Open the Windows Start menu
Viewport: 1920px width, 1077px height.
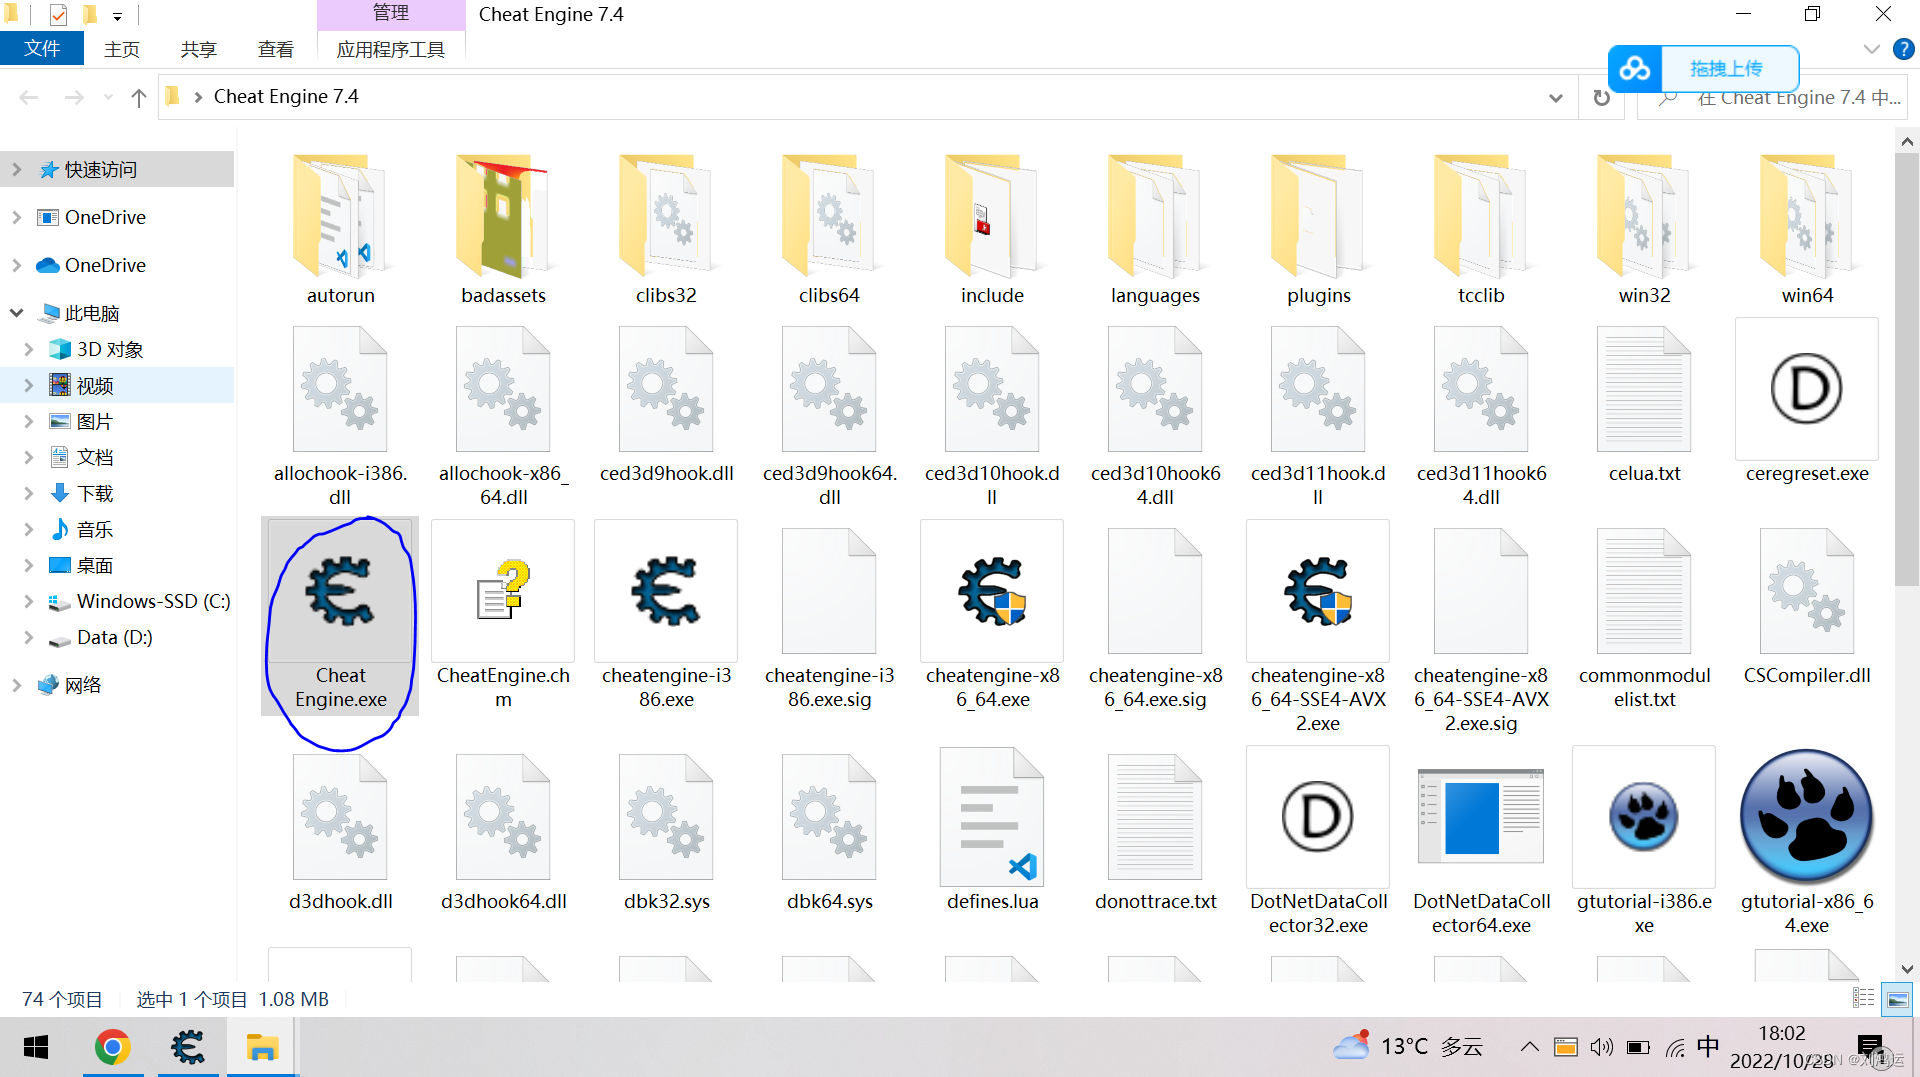point(36,1047)
